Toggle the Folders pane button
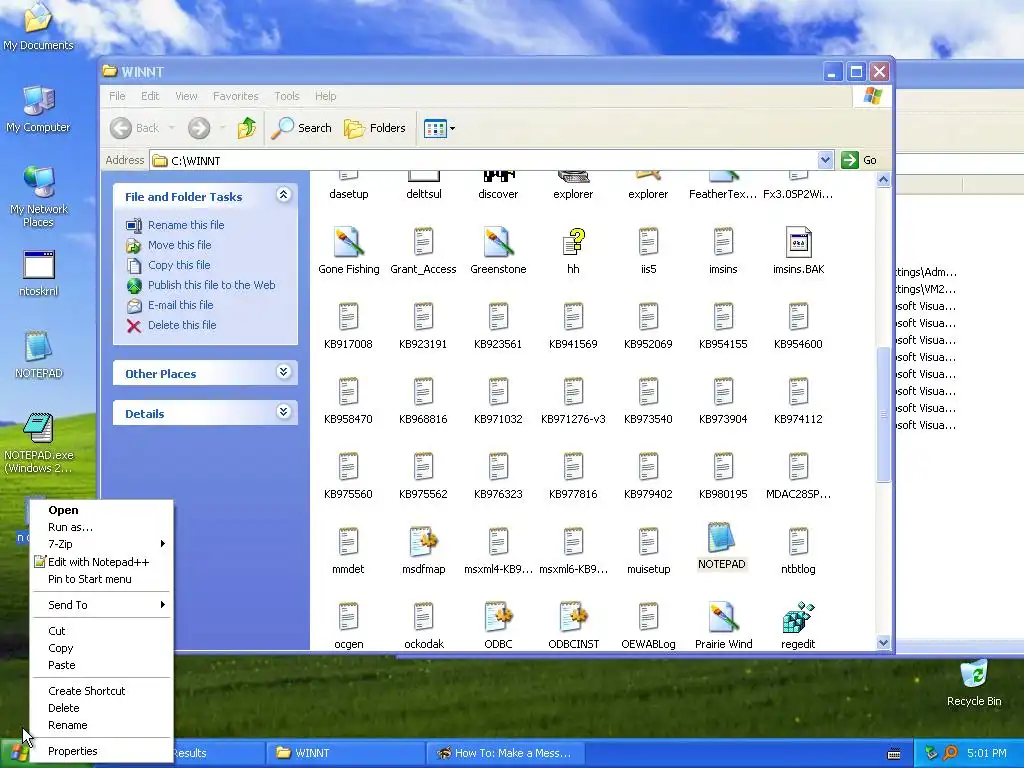This screenshot has height=768, width=1024. 375,128
